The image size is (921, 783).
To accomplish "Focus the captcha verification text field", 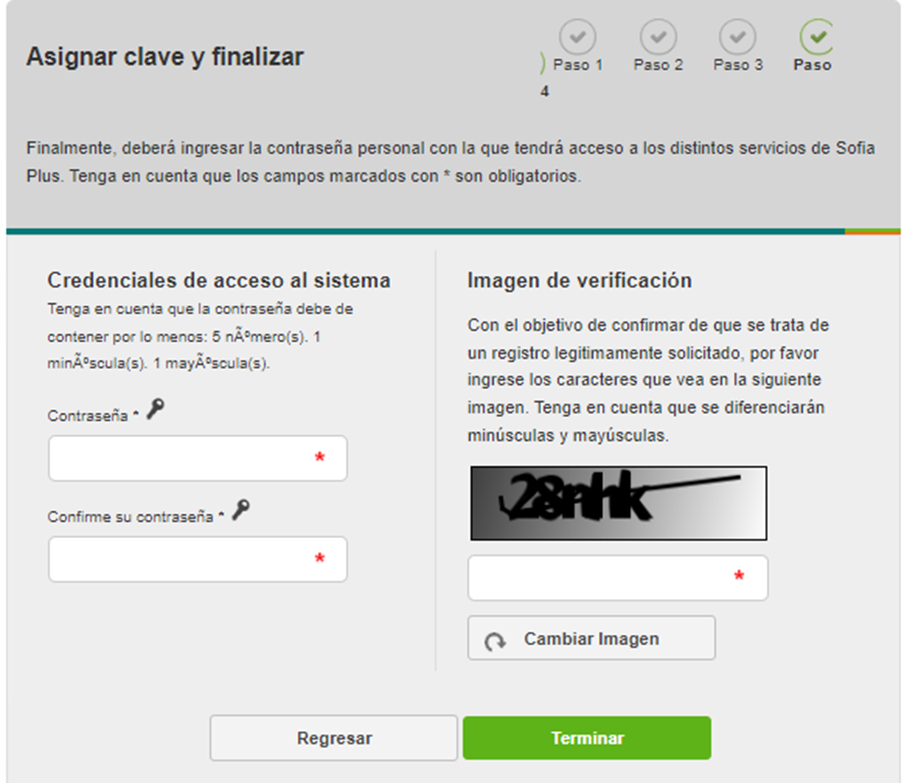I will point(618,578).
